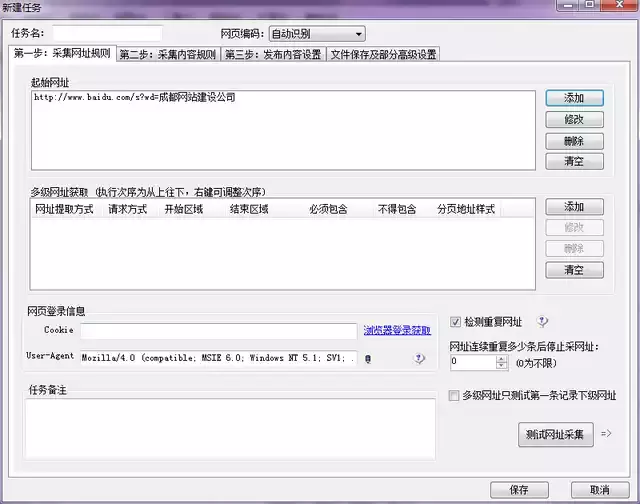Click the 开始区域 column header
This screenshot has width=640, height=504.
(x=184, y=209)
